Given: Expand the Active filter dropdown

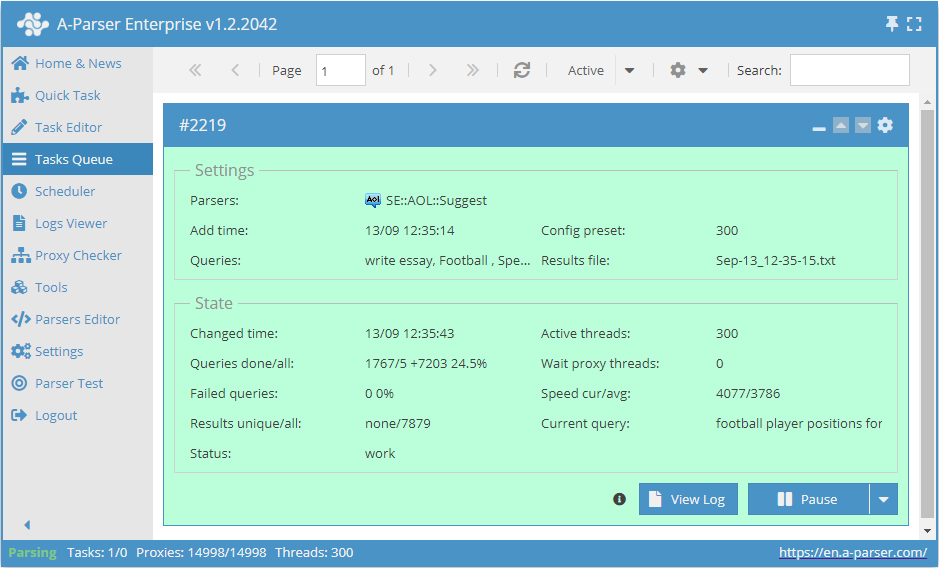Looking at the screenshot, I should pos(630,70).
